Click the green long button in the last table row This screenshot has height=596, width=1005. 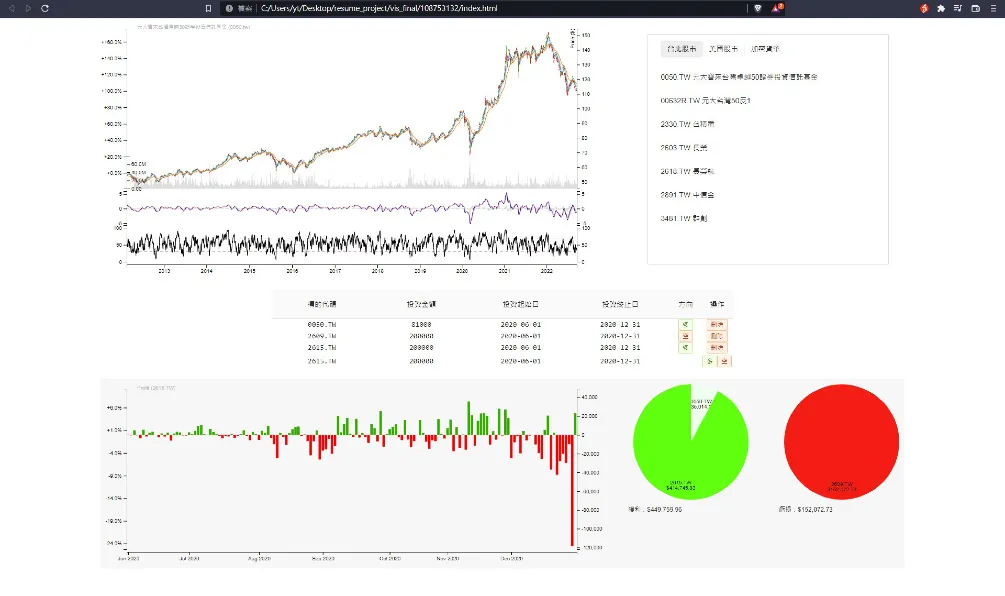coord(710,360)
